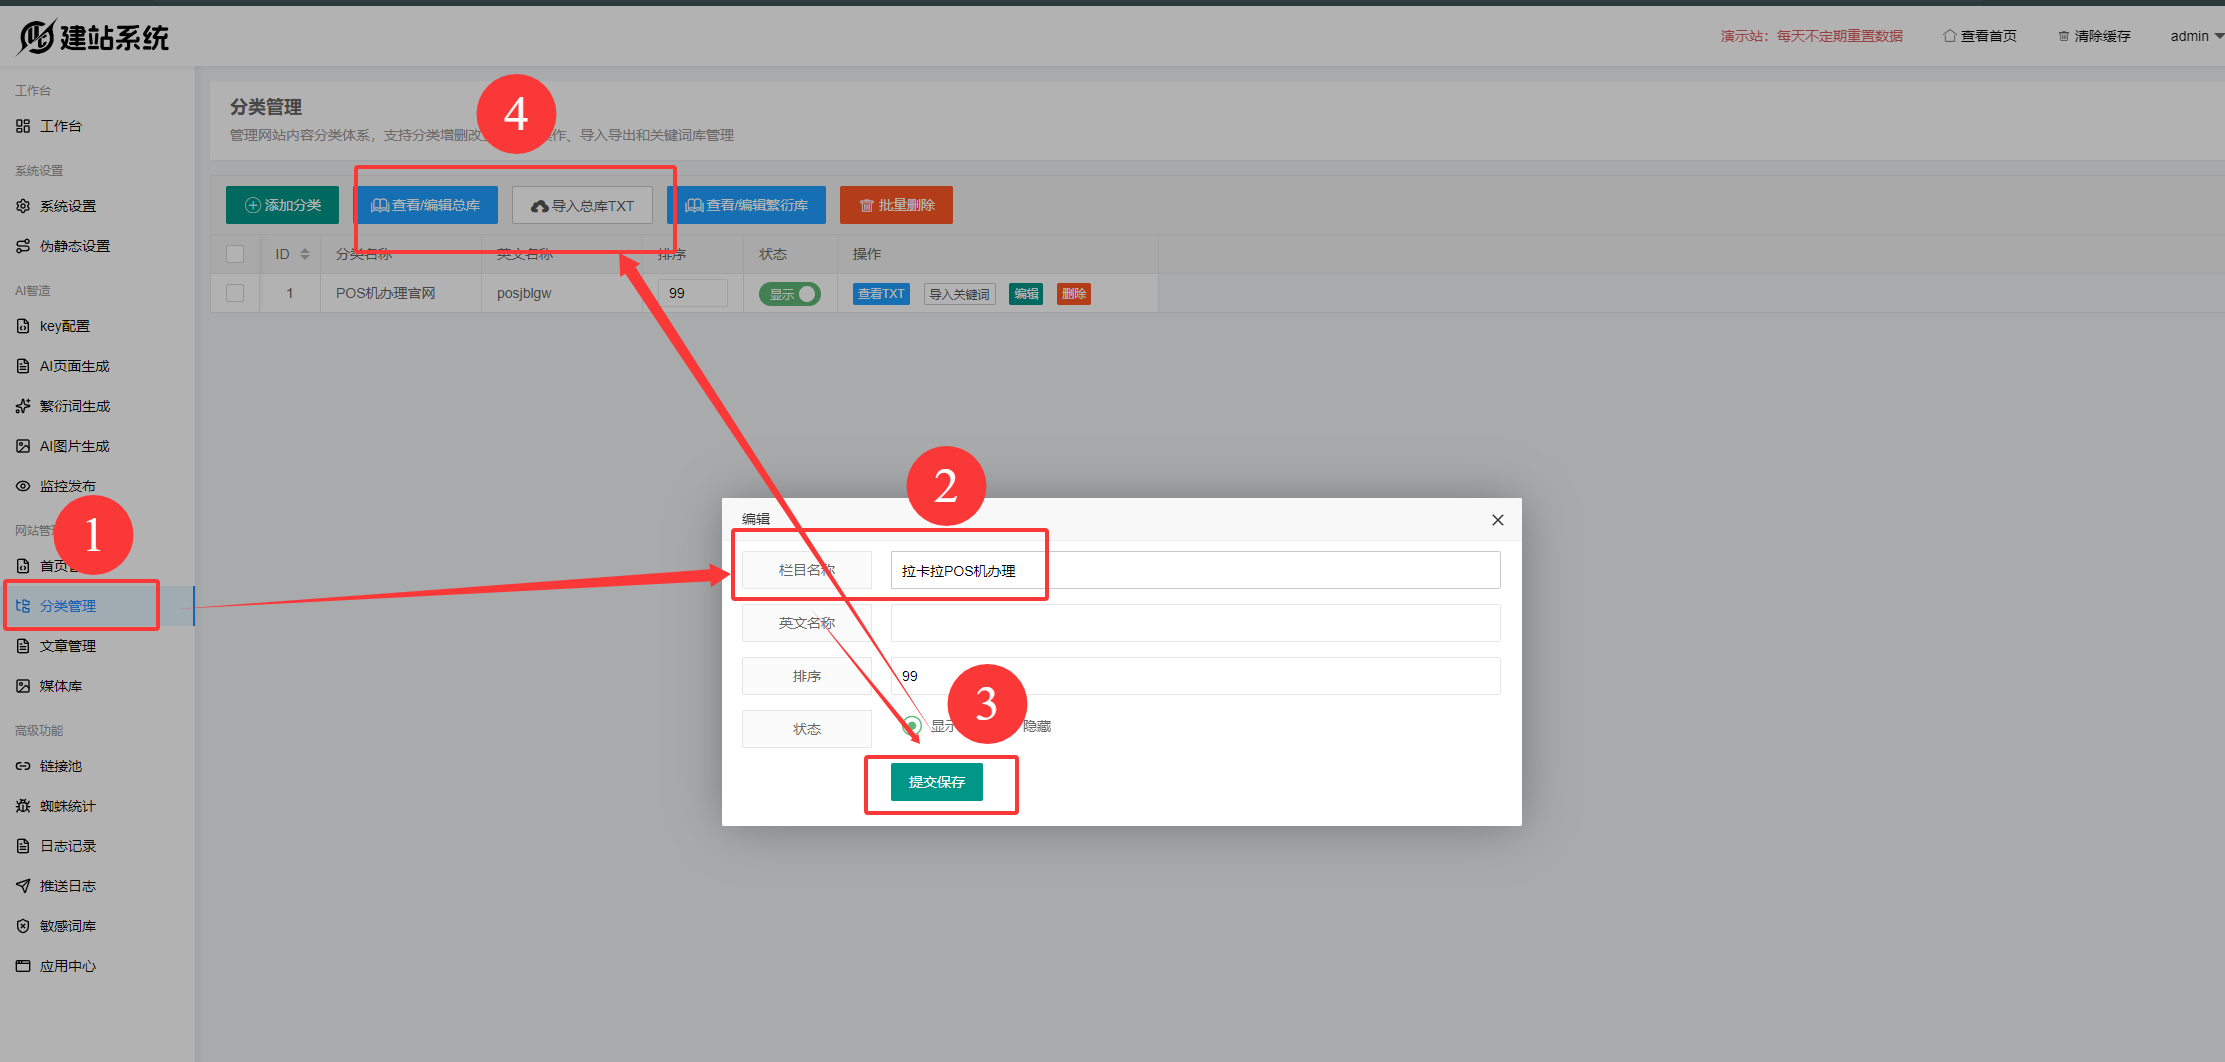Sort the table by ID column arrows

pos(305,254)
